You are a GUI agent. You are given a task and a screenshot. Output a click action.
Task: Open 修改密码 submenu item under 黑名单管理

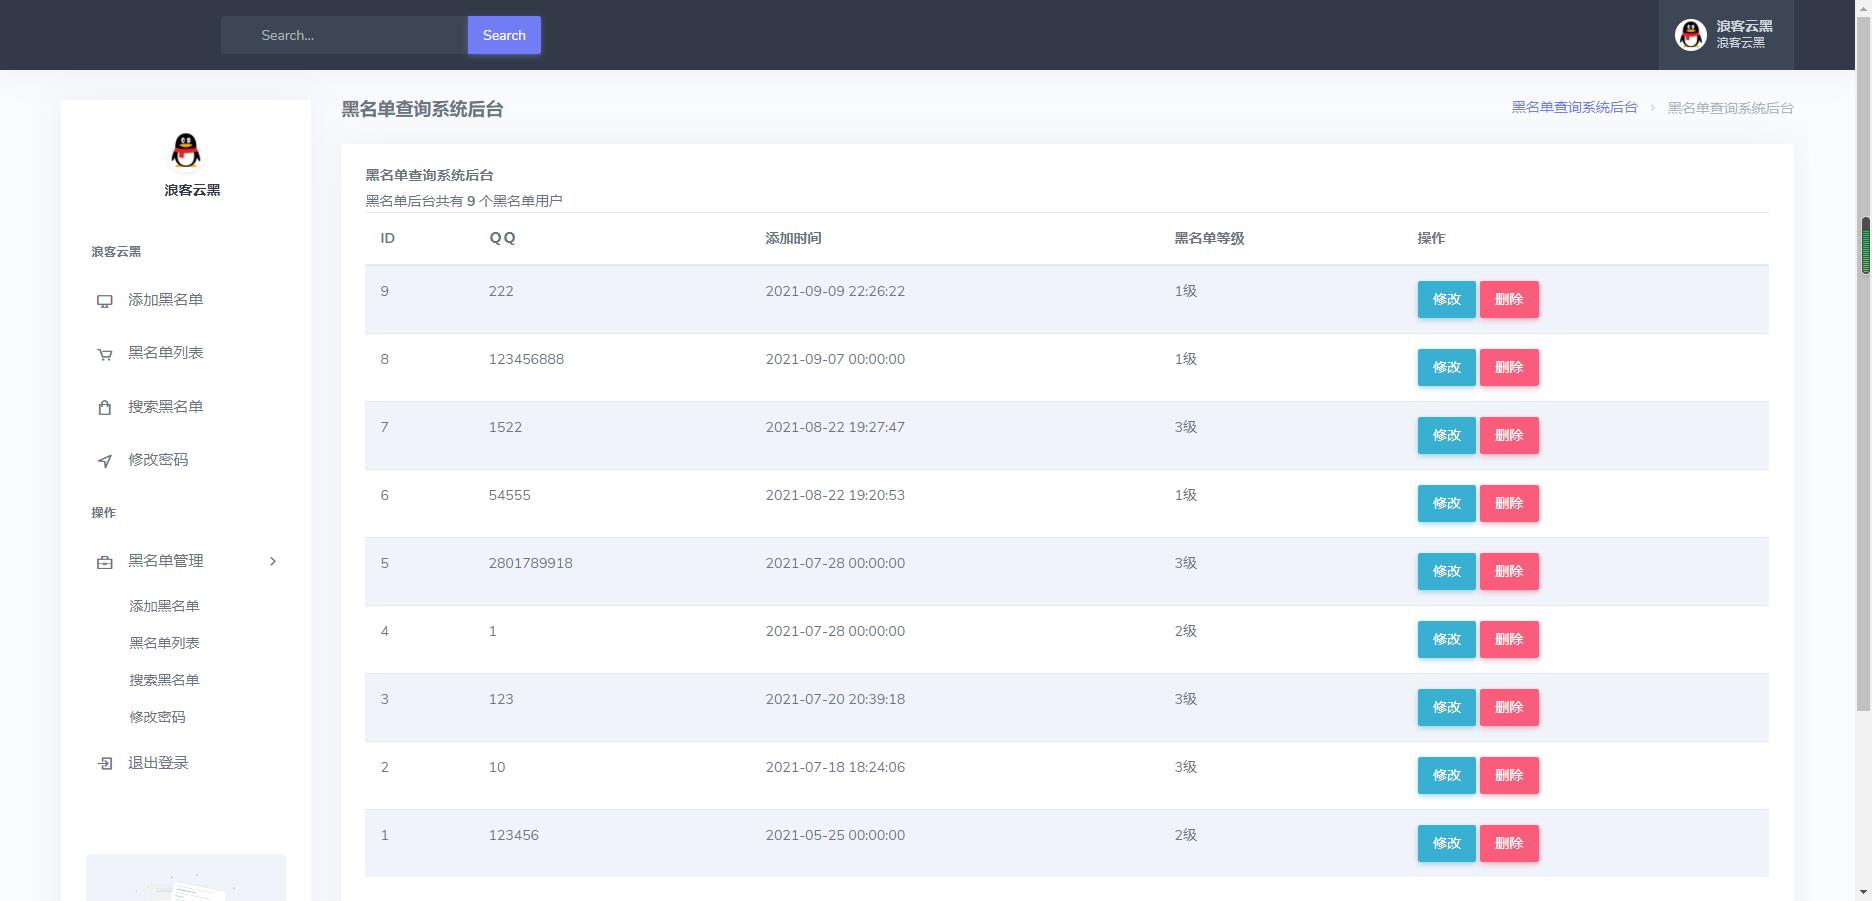pyautogui.click(x=157, y=717)
